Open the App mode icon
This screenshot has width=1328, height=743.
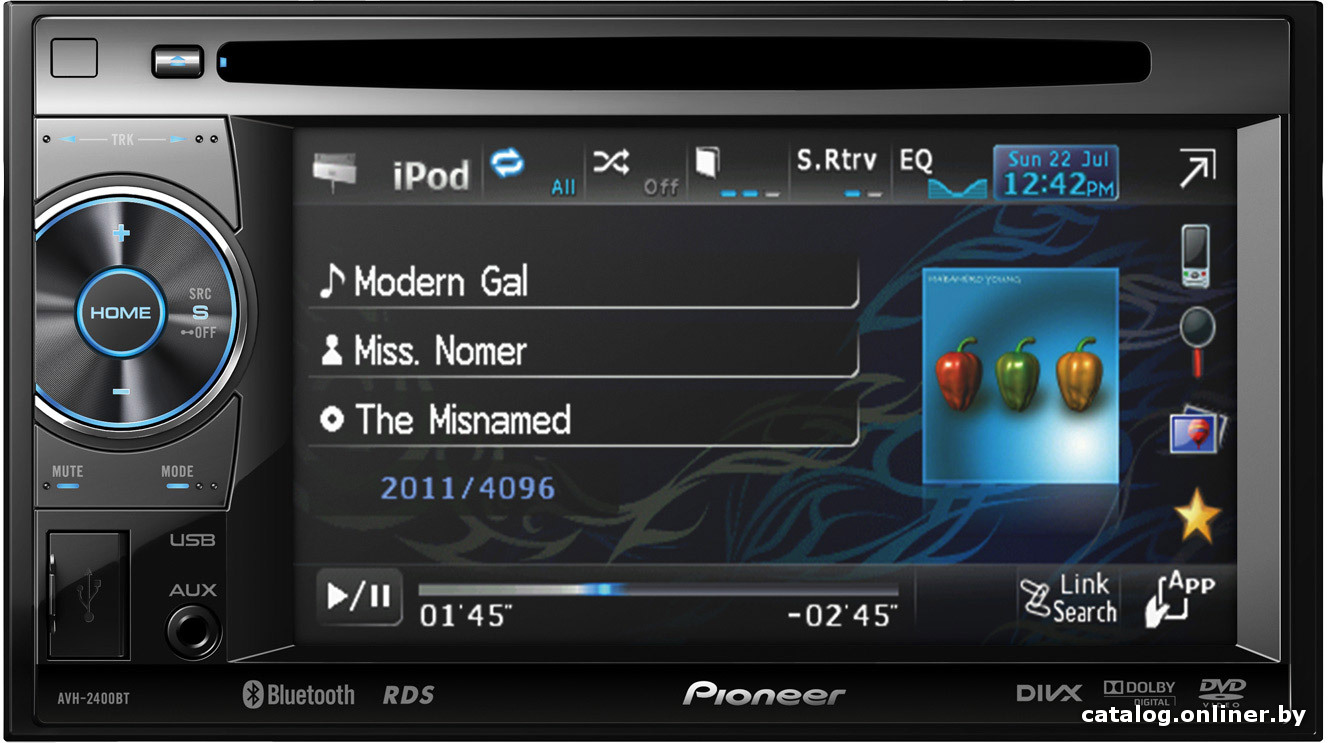(x=1181, y=599)
